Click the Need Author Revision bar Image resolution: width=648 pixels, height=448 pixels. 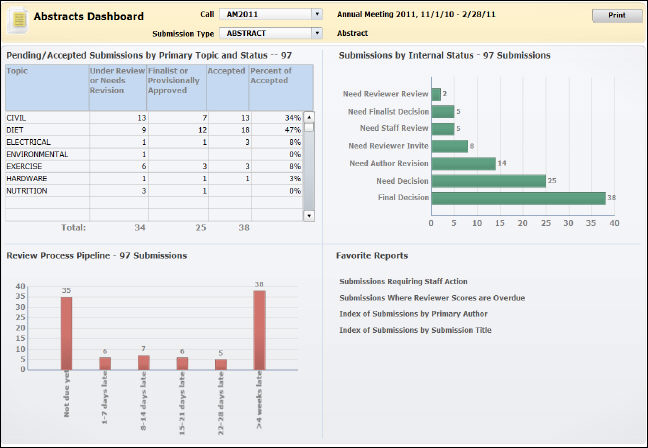pos(463,163)
